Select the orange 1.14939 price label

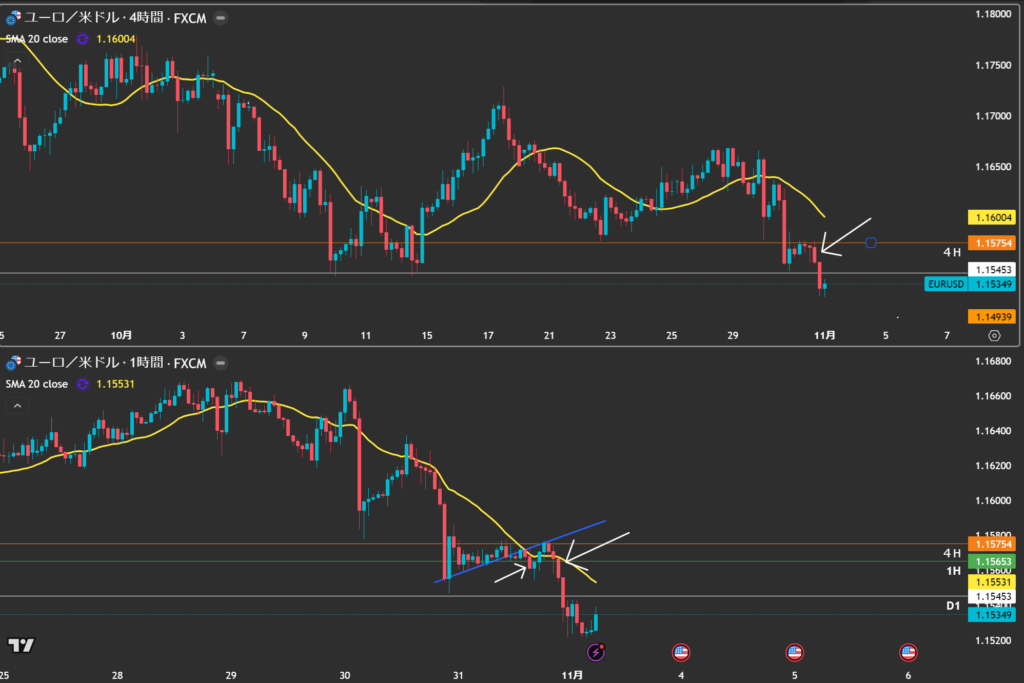(992, 316)
